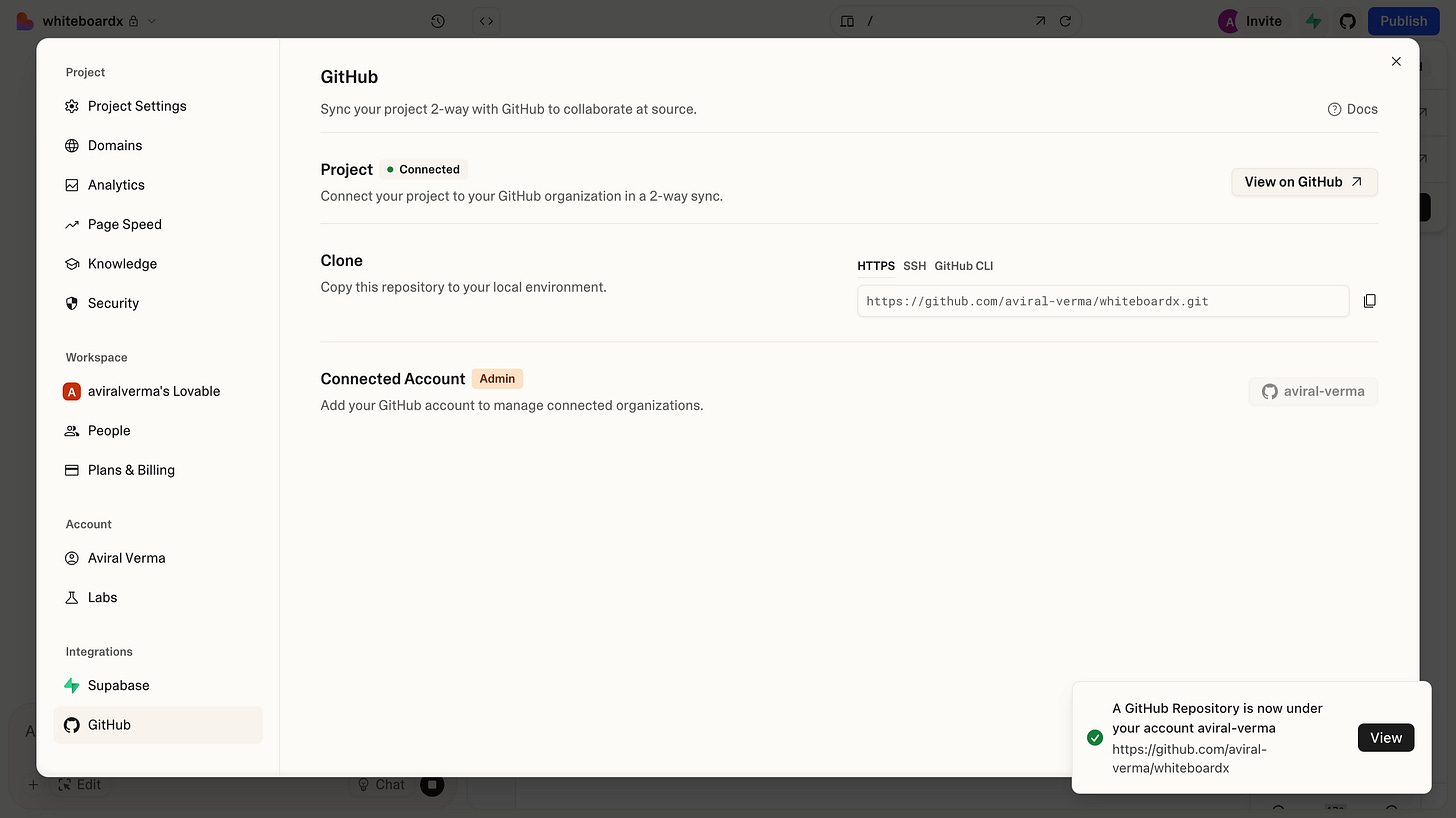Click the Plans & Billing card icon
1456x818 pixels.
pyautogui.click(x=72, y=470)
